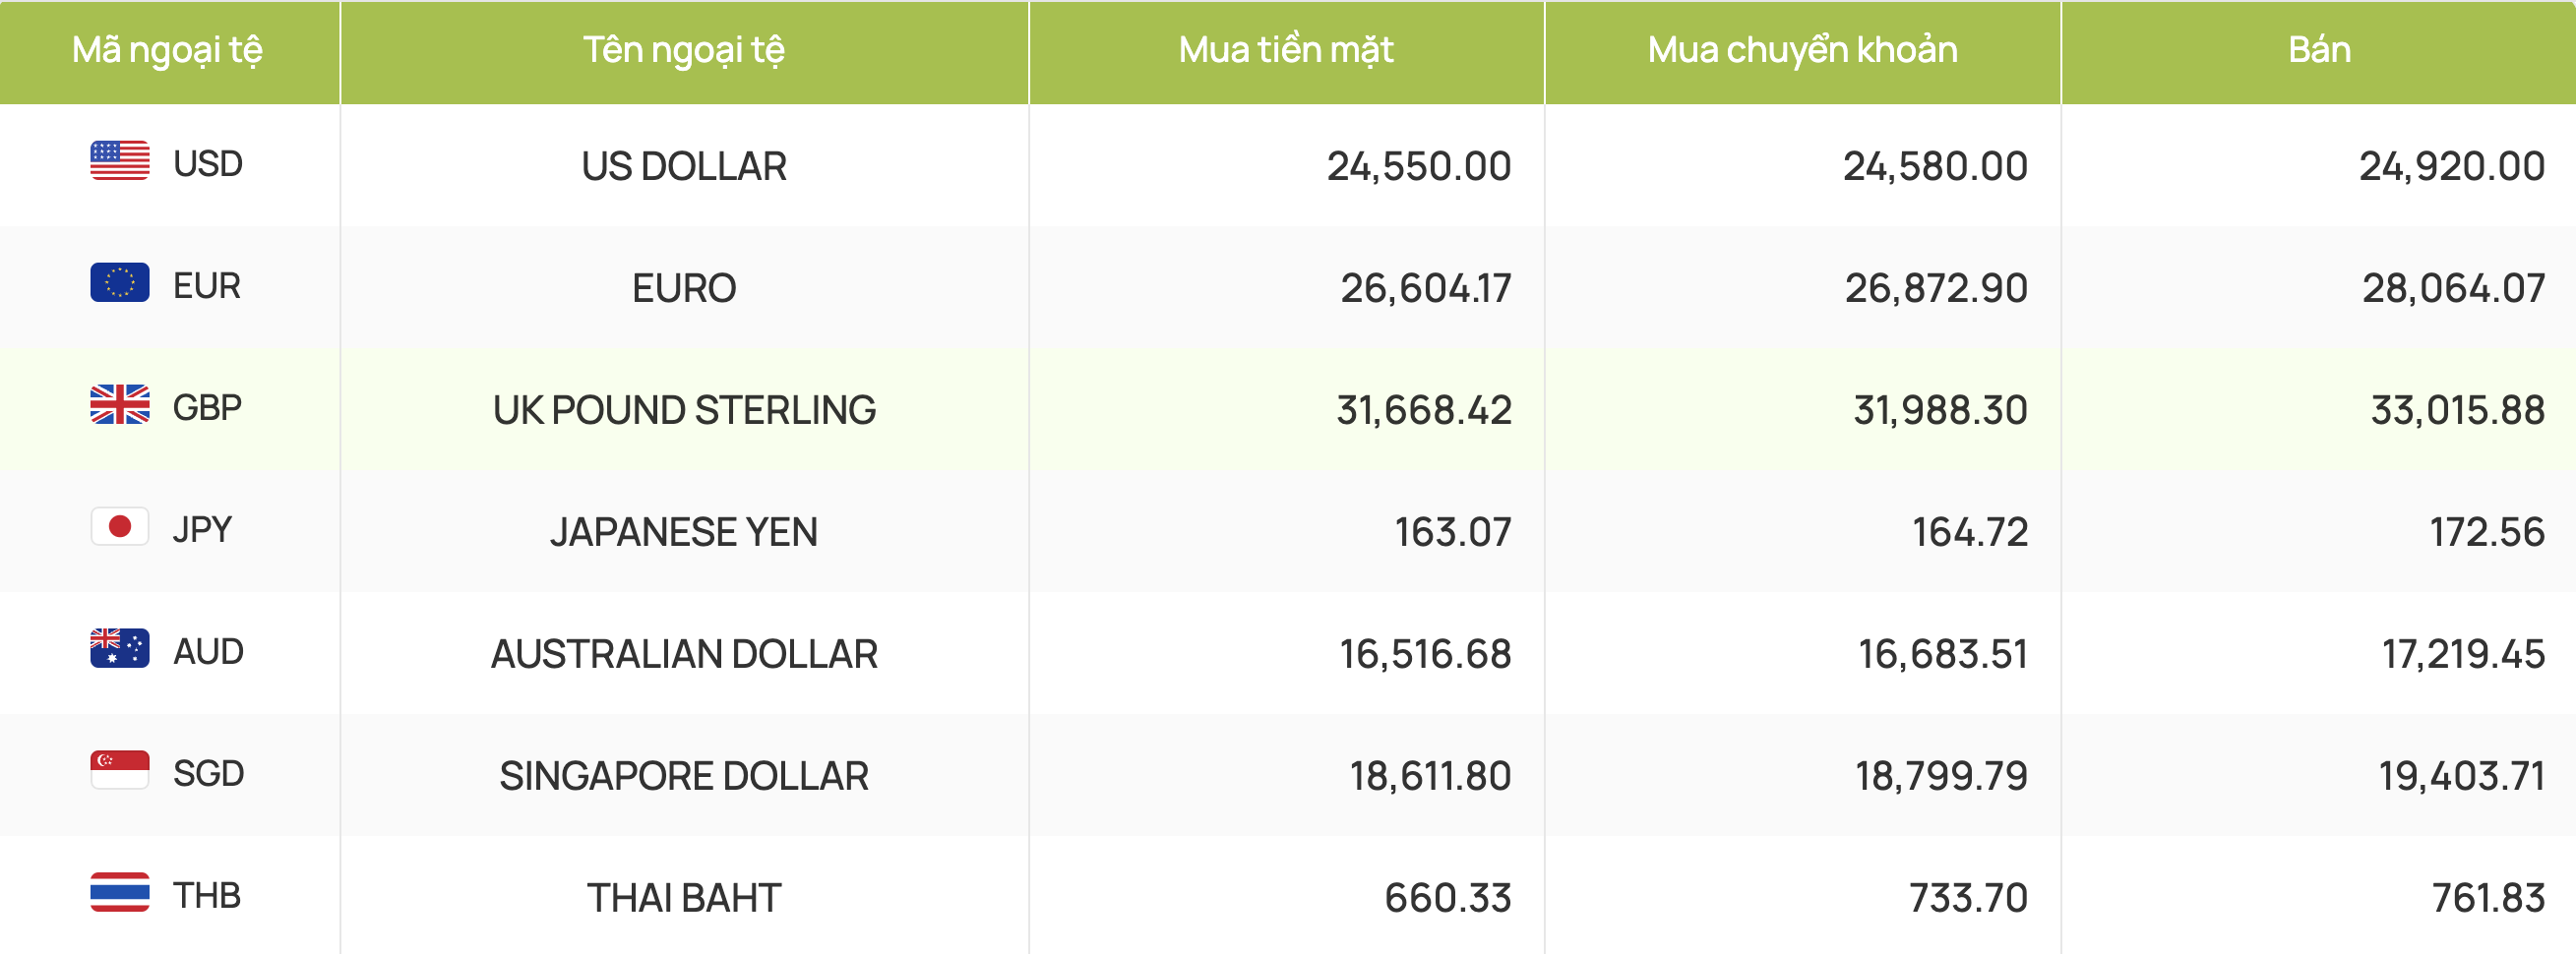The image size is (2576, 954).
Task: Click the Japan flag icon
Action: [x=120, y=527]
